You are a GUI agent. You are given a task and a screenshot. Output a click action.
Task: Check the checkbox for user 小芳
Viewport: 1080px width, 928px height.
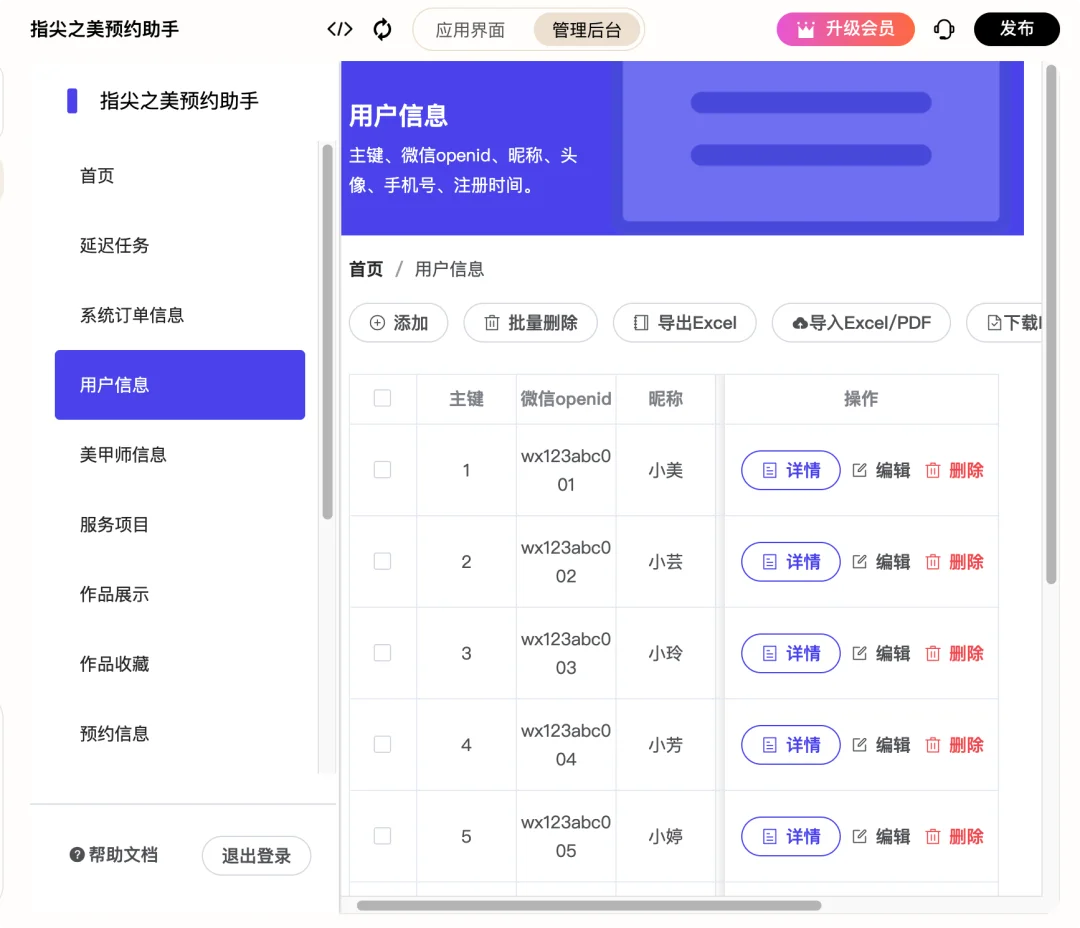[383, 744]
